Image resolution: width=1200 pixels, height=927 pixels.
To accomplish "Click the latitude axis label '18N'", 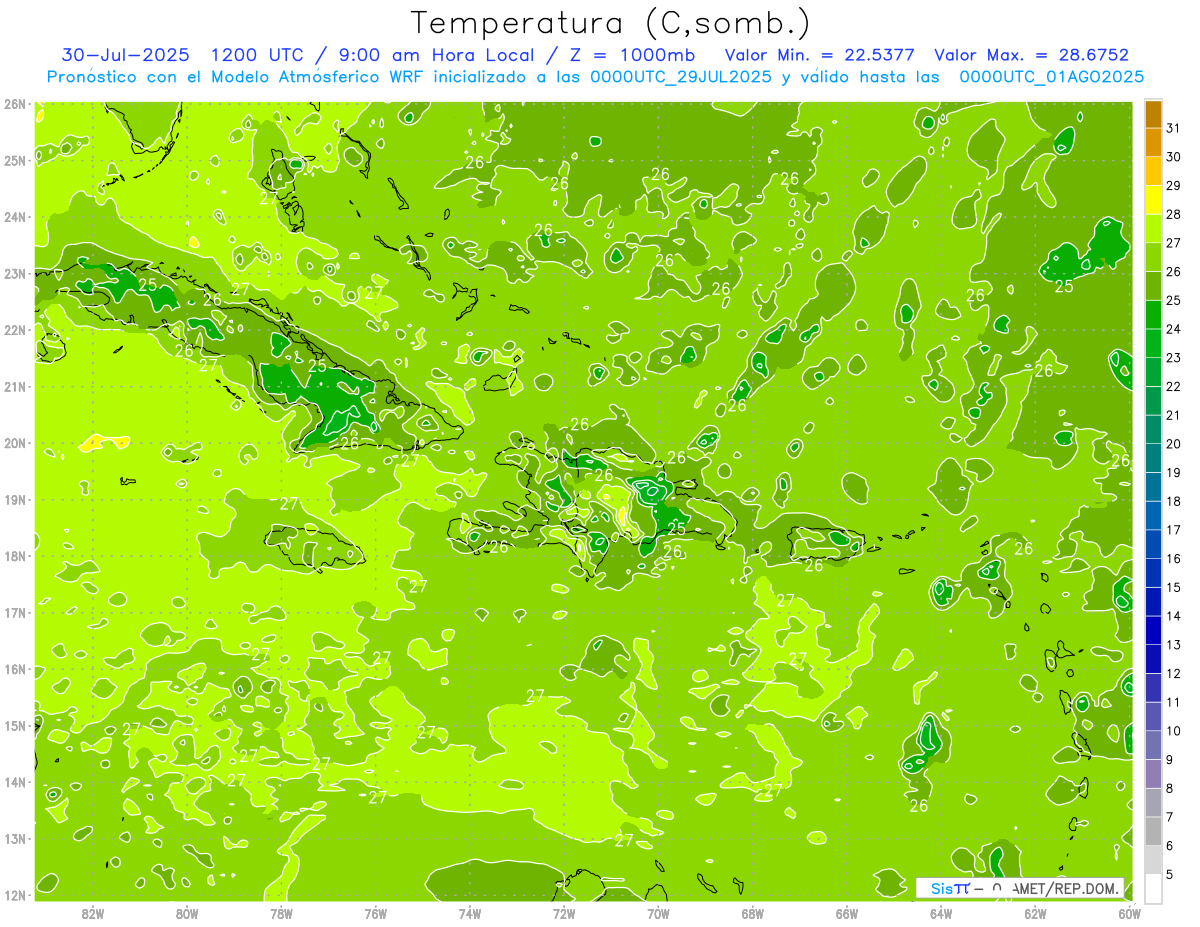I will pos(15,555).
